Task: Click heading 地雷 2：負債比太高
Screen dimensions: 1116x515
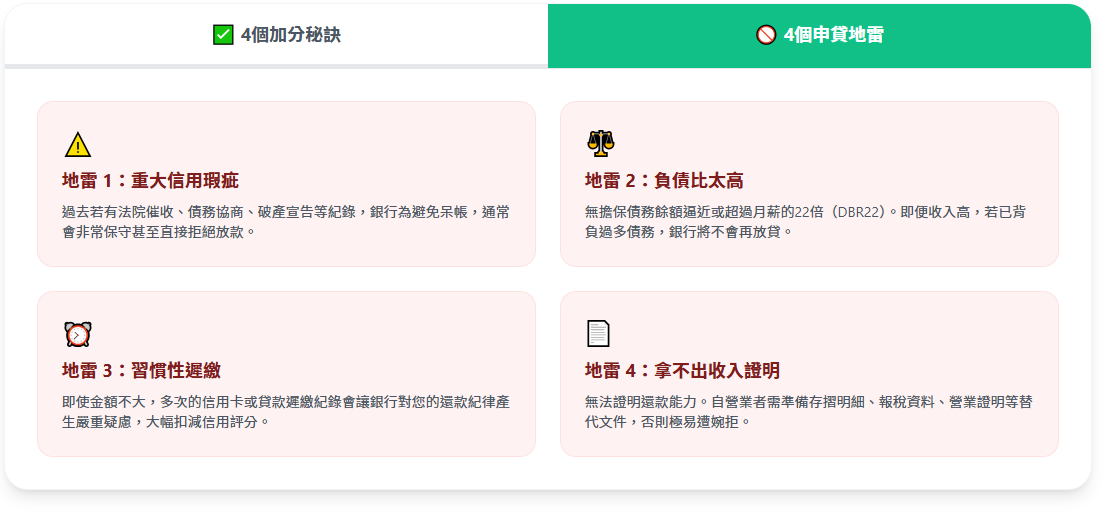Action: point(664,181)
